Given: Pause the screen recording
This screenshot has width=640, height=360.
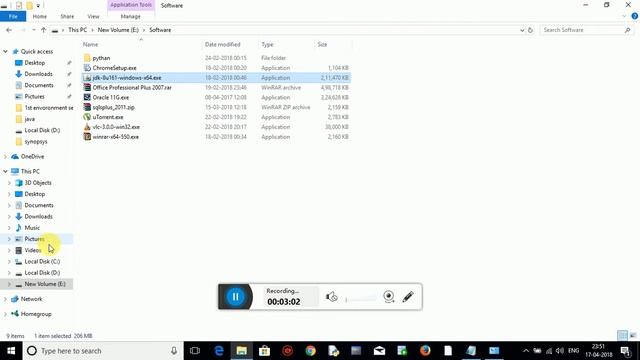Looking at the screenshot, I should coord(236,297).
